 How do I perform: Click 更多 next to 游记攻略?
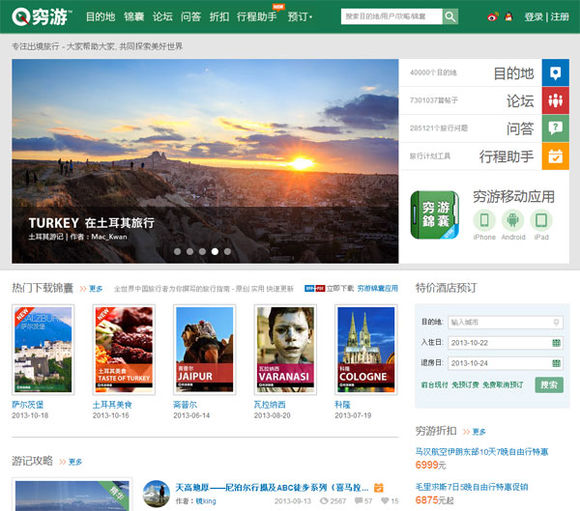pyautogui.click(x=75, y=462)
